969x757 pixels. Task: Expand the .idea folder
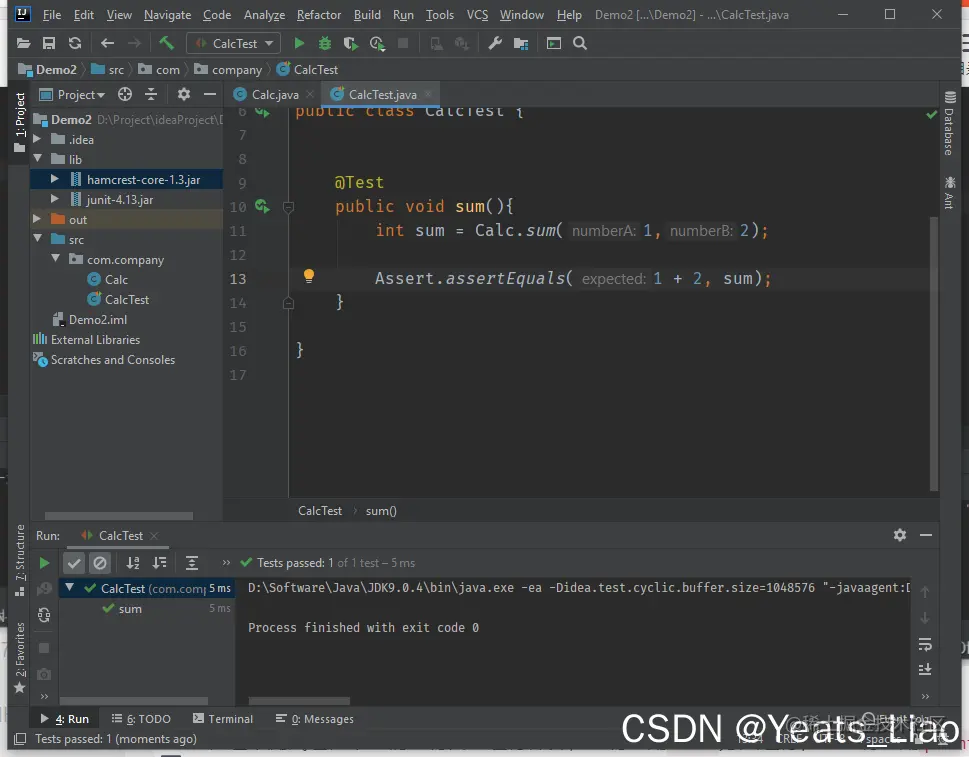pyautogui.click(x=37, y=139)
